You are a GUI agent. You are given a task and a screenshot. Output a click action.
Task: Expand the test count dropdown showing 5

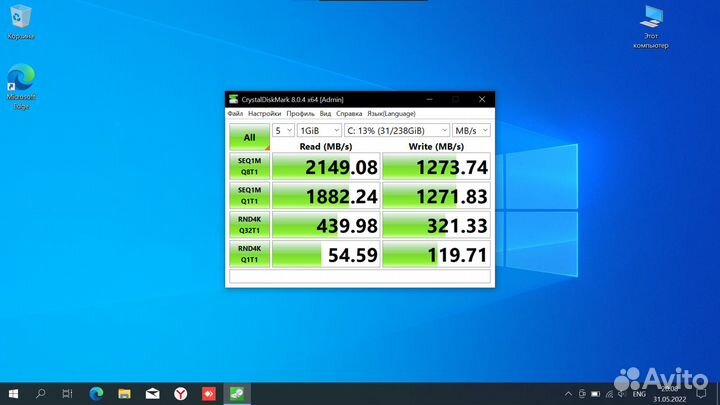click(283, 130)
